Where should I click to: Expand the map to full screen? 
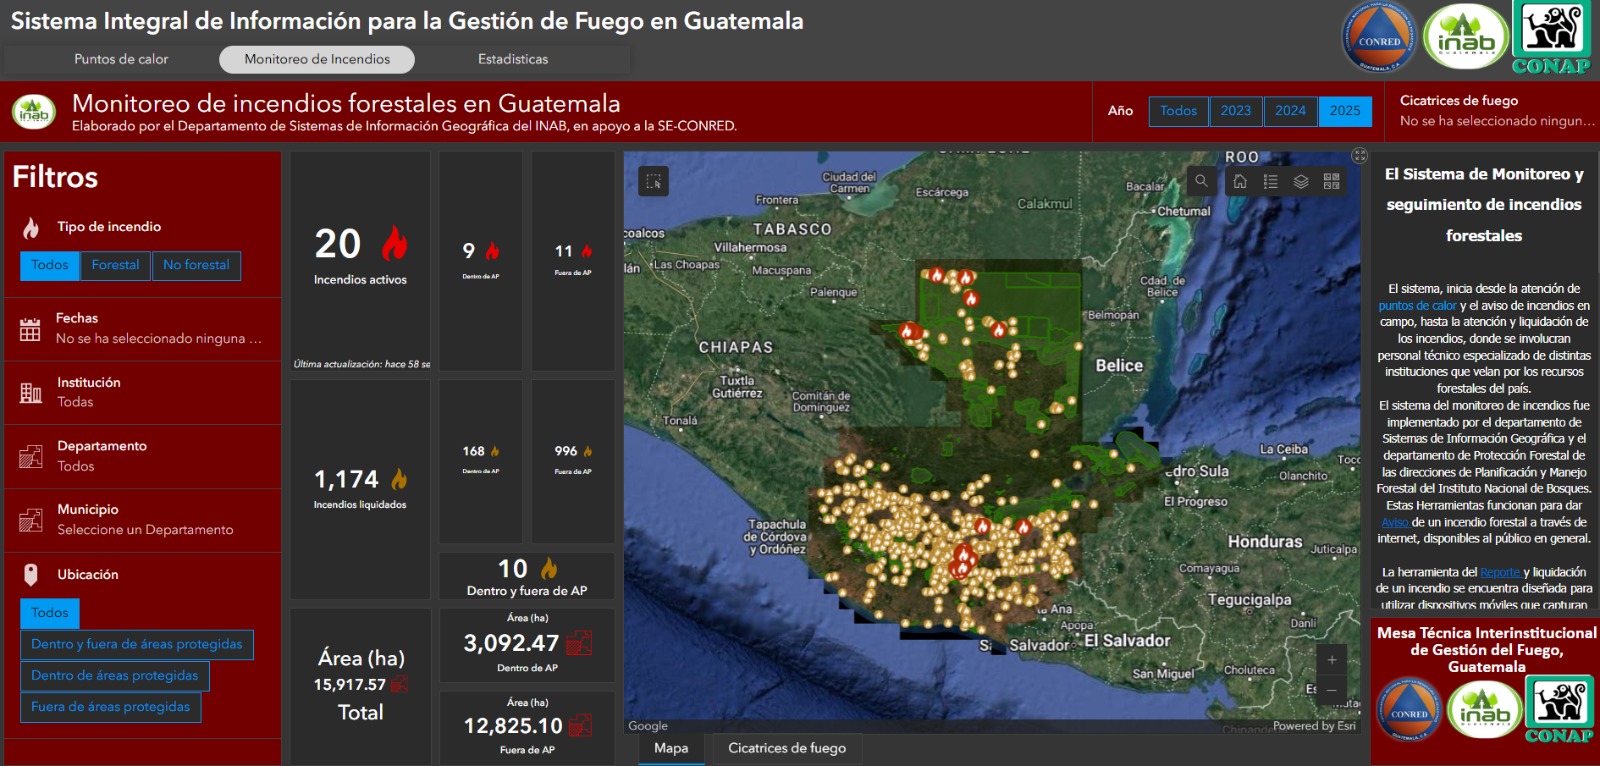click(x=1359, y=155)
